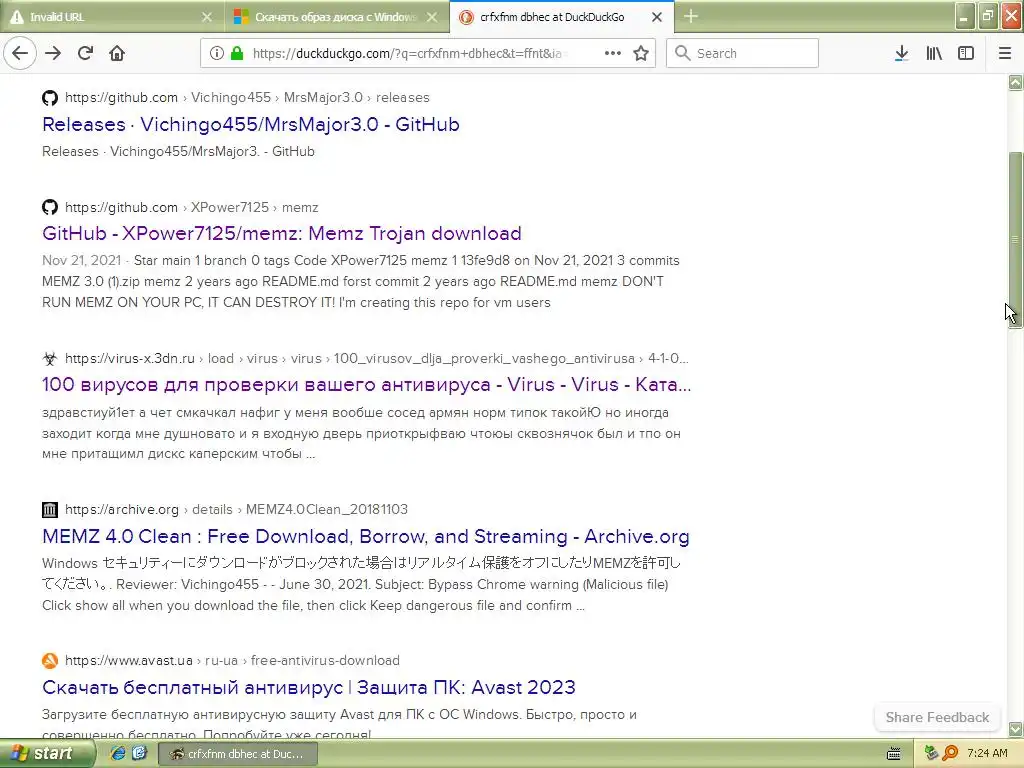Screen dimensions: 1024x768
Task: Close the Invalid URL tab
Action: pyautogui.click(x=207, y=17)
